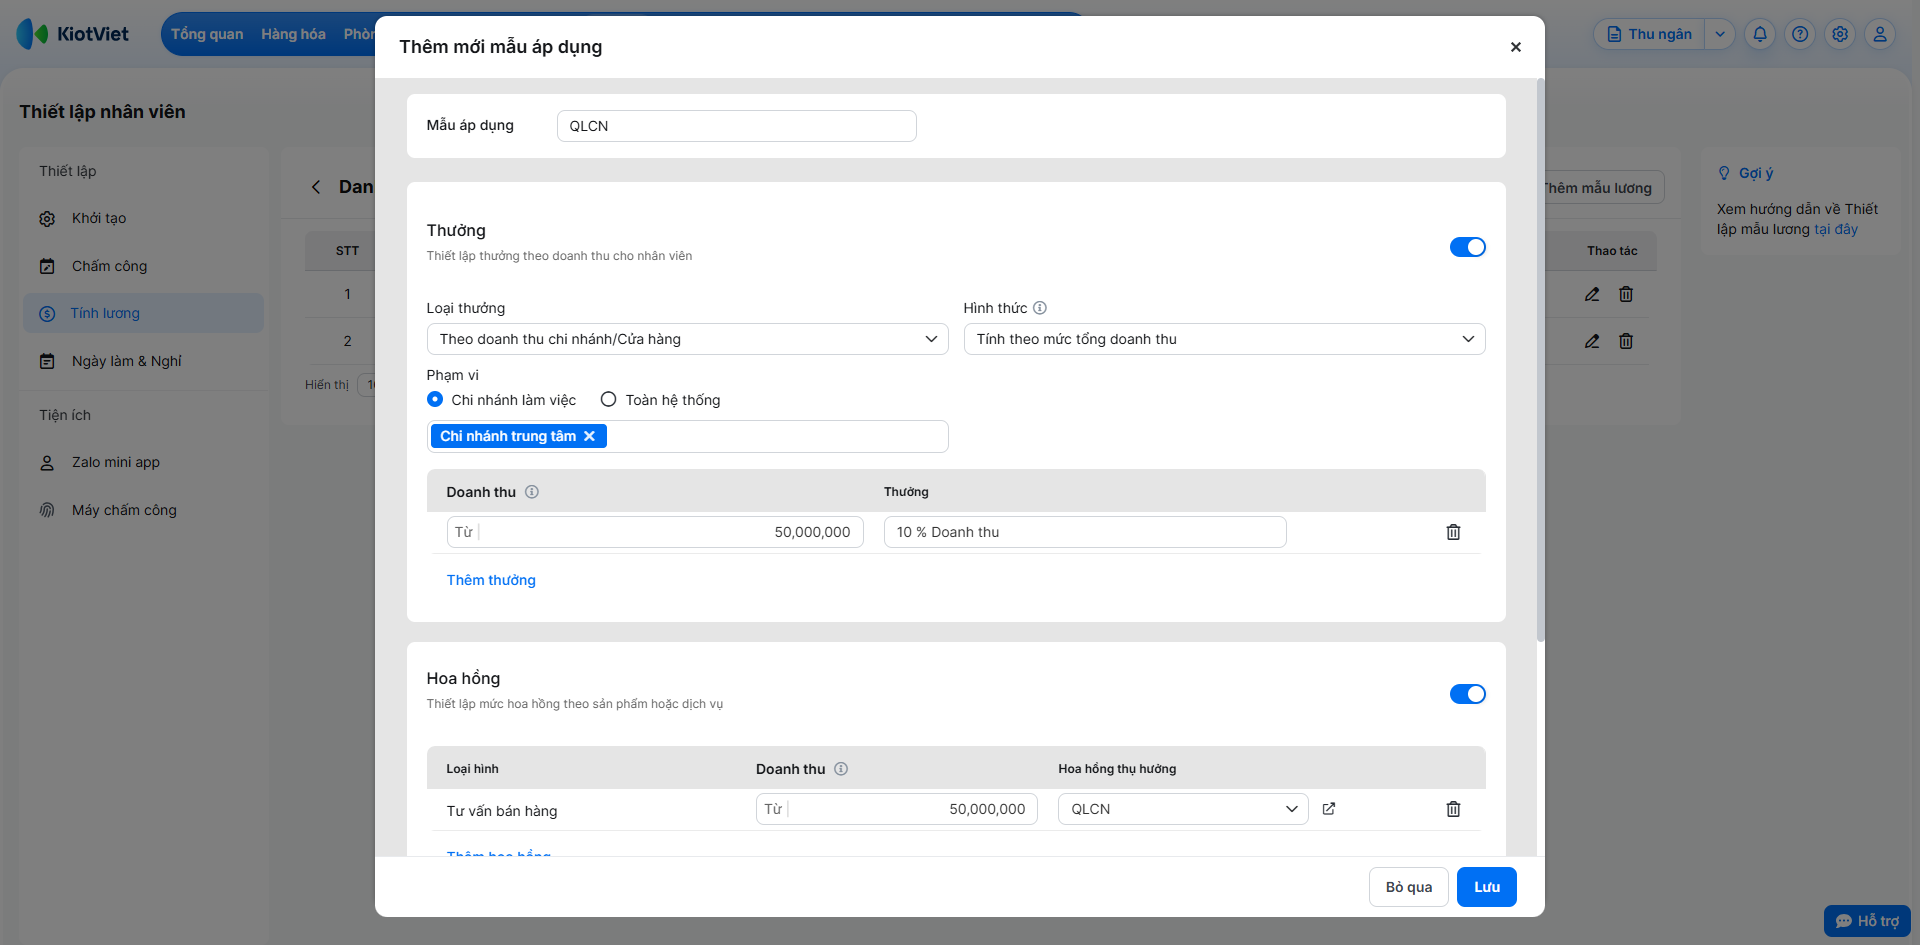
Task: Open the notifications bell
Action: pyautogui.click(x=1760, y=34)
